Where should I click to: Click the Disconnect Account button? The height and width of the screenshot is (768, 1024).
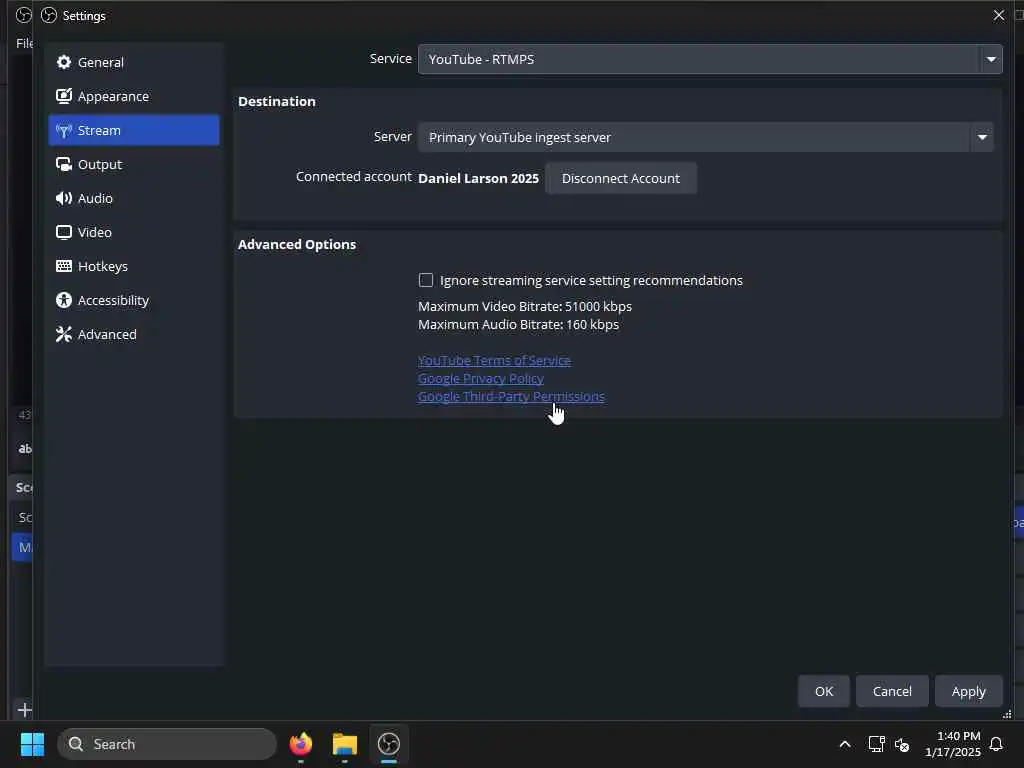tap(620, 178)
